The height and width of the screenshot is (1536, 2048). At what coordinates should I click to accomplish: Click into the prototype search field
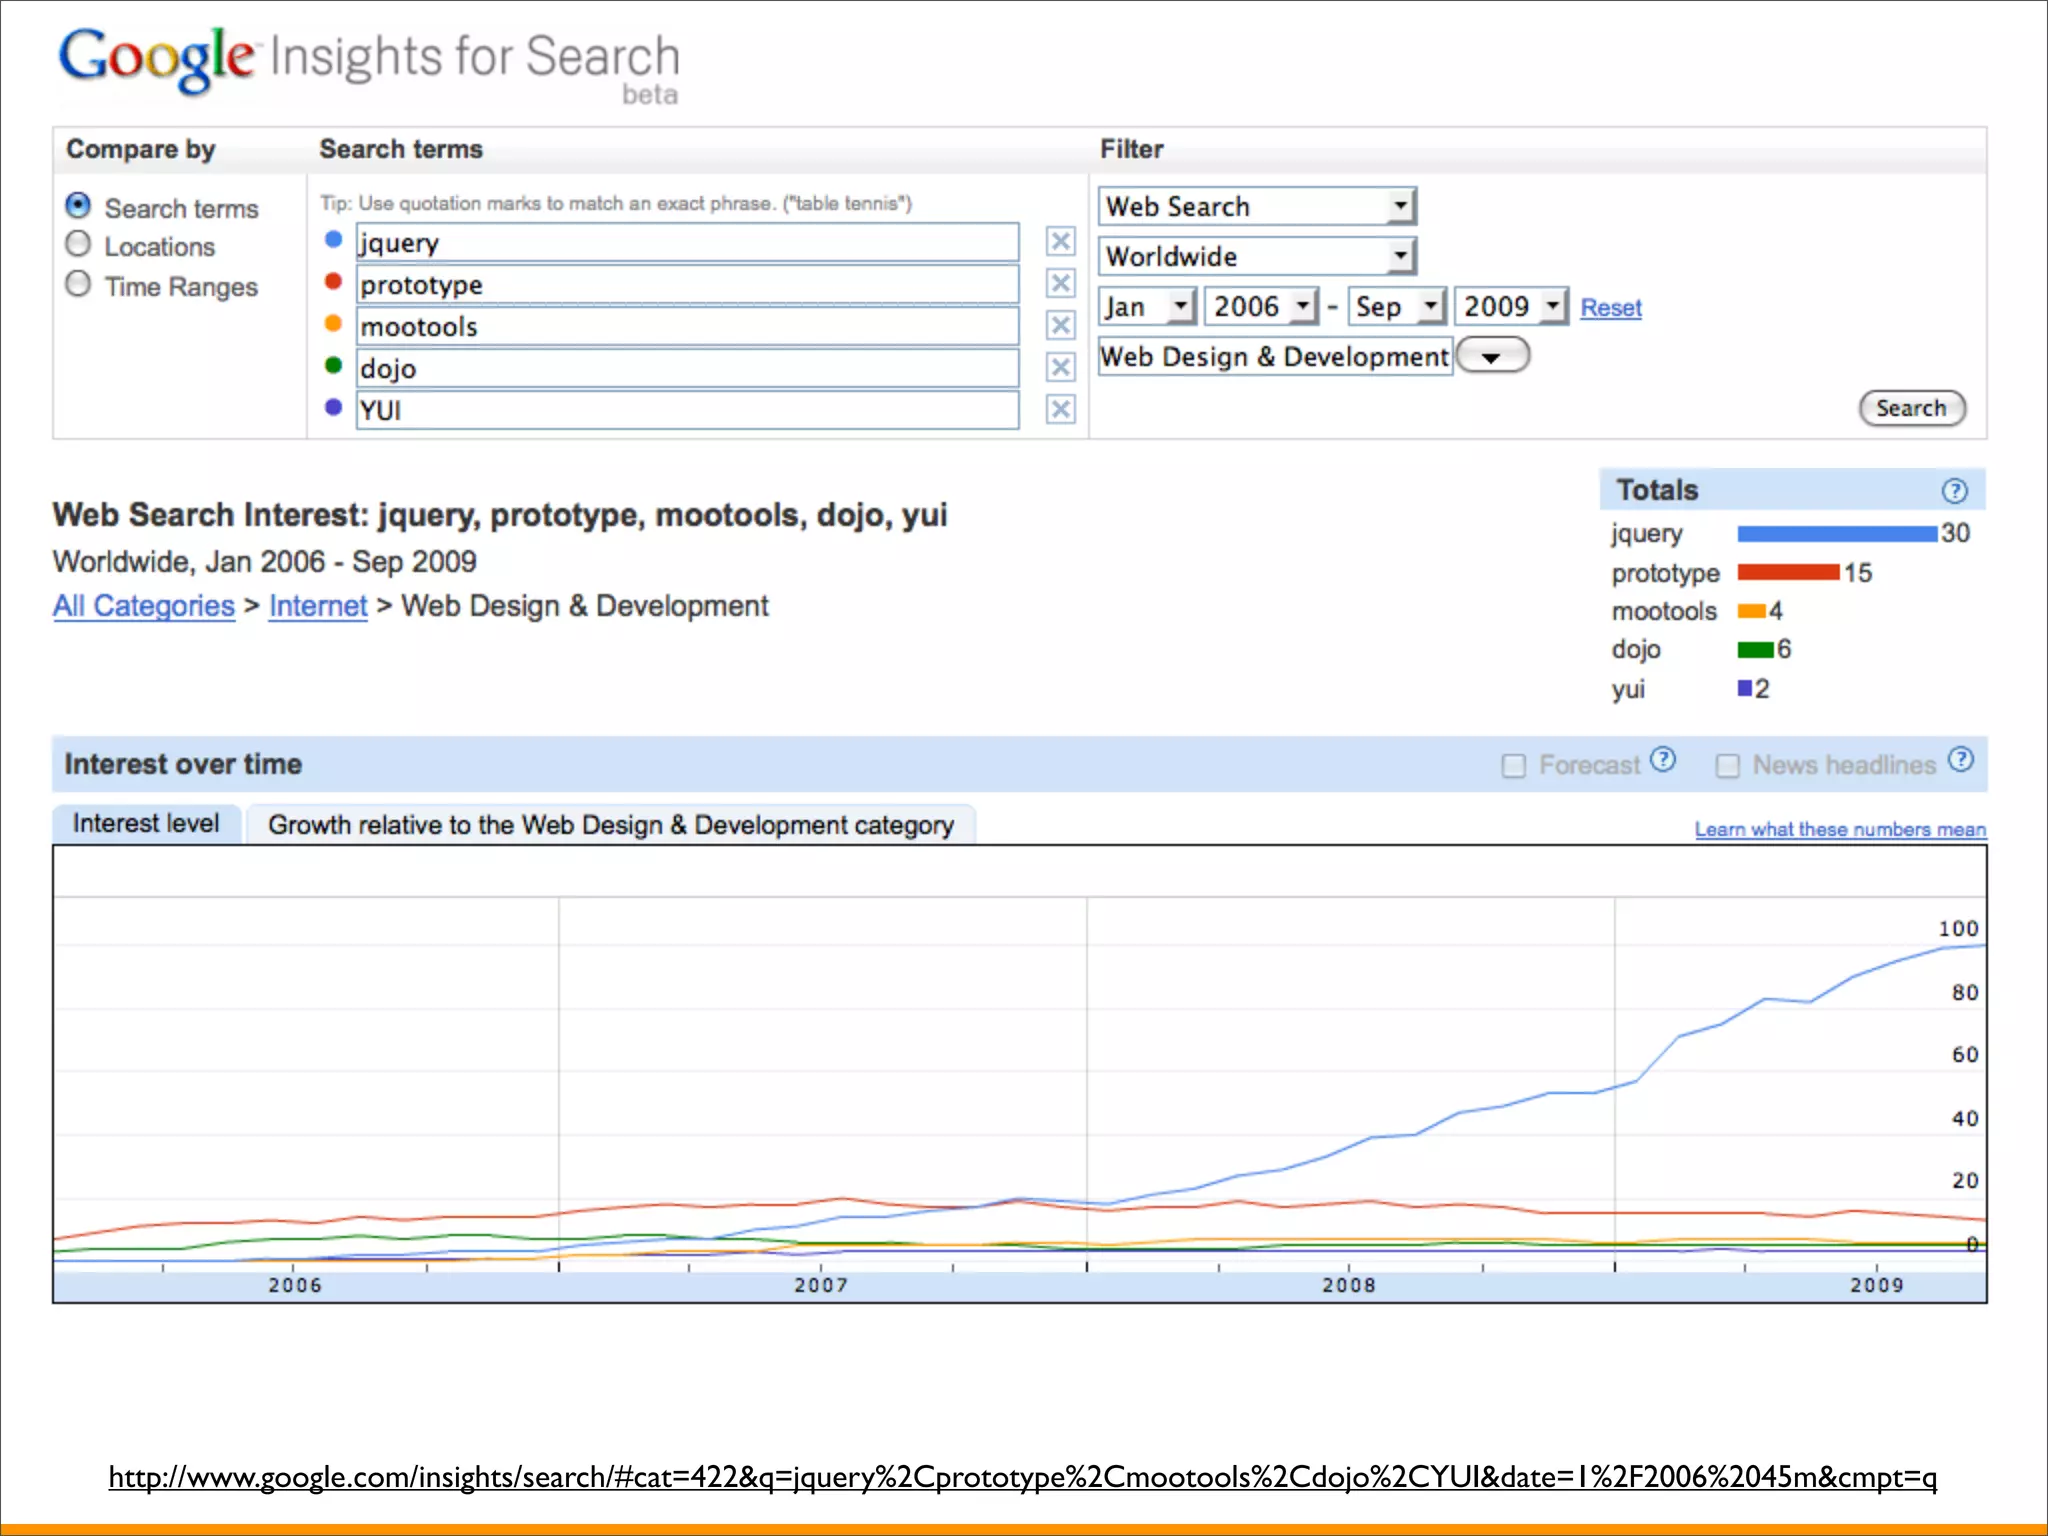click(x=688, y=285)
